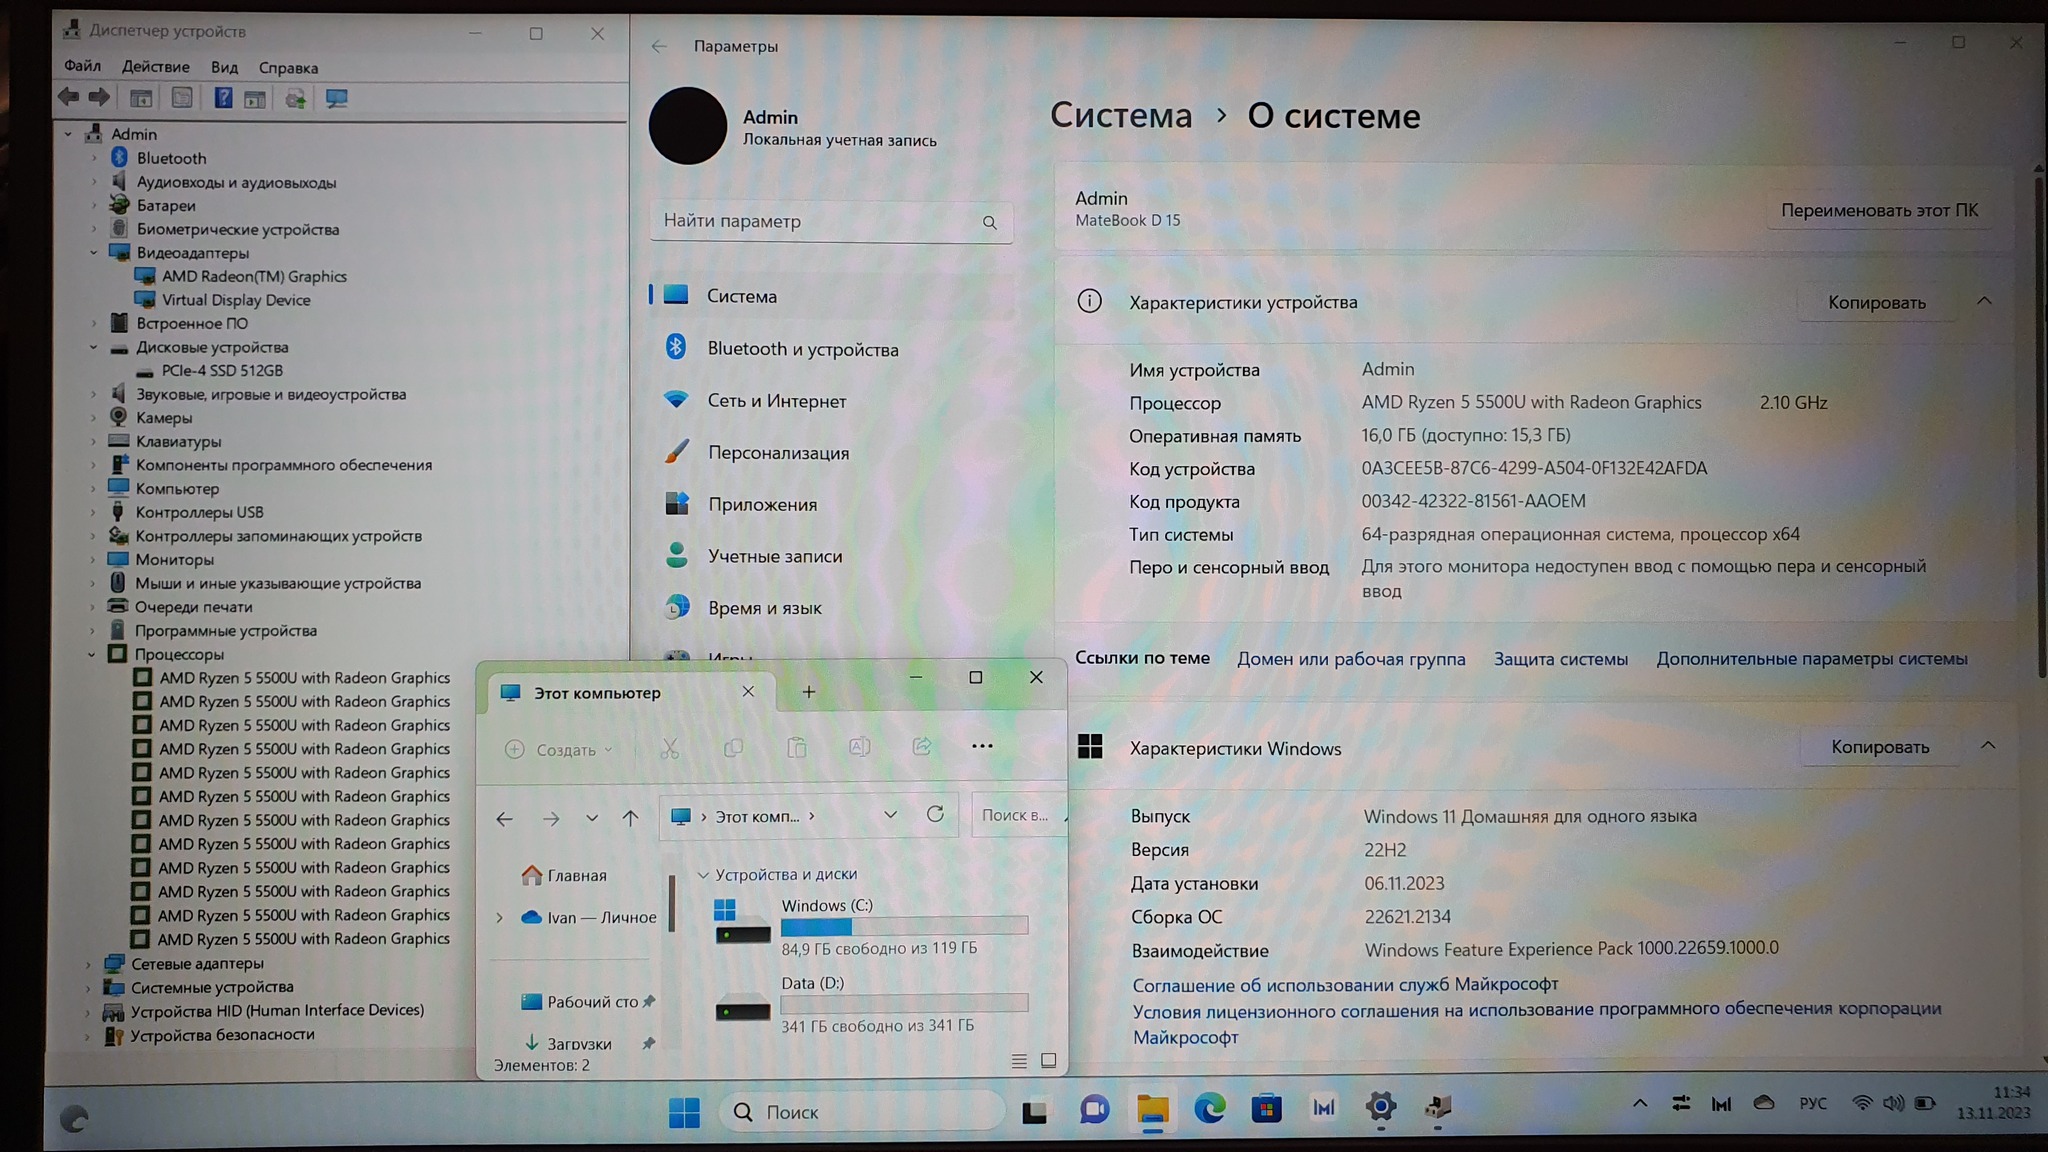Click the Cut scissors icon in Explorer

[x=669, y=748]
